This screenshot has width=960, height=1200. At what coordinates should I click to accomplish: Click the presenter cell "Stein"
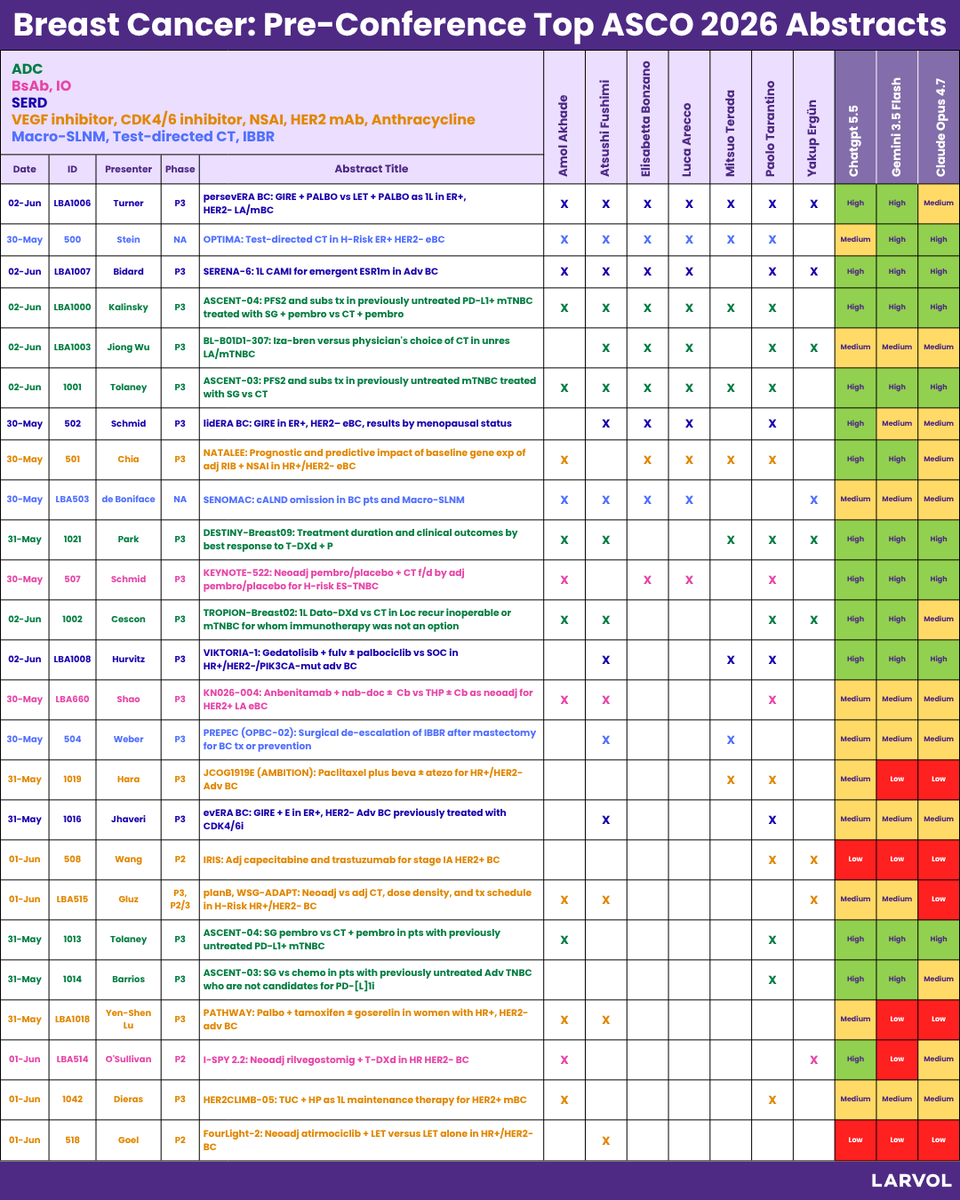pos(129,240)
